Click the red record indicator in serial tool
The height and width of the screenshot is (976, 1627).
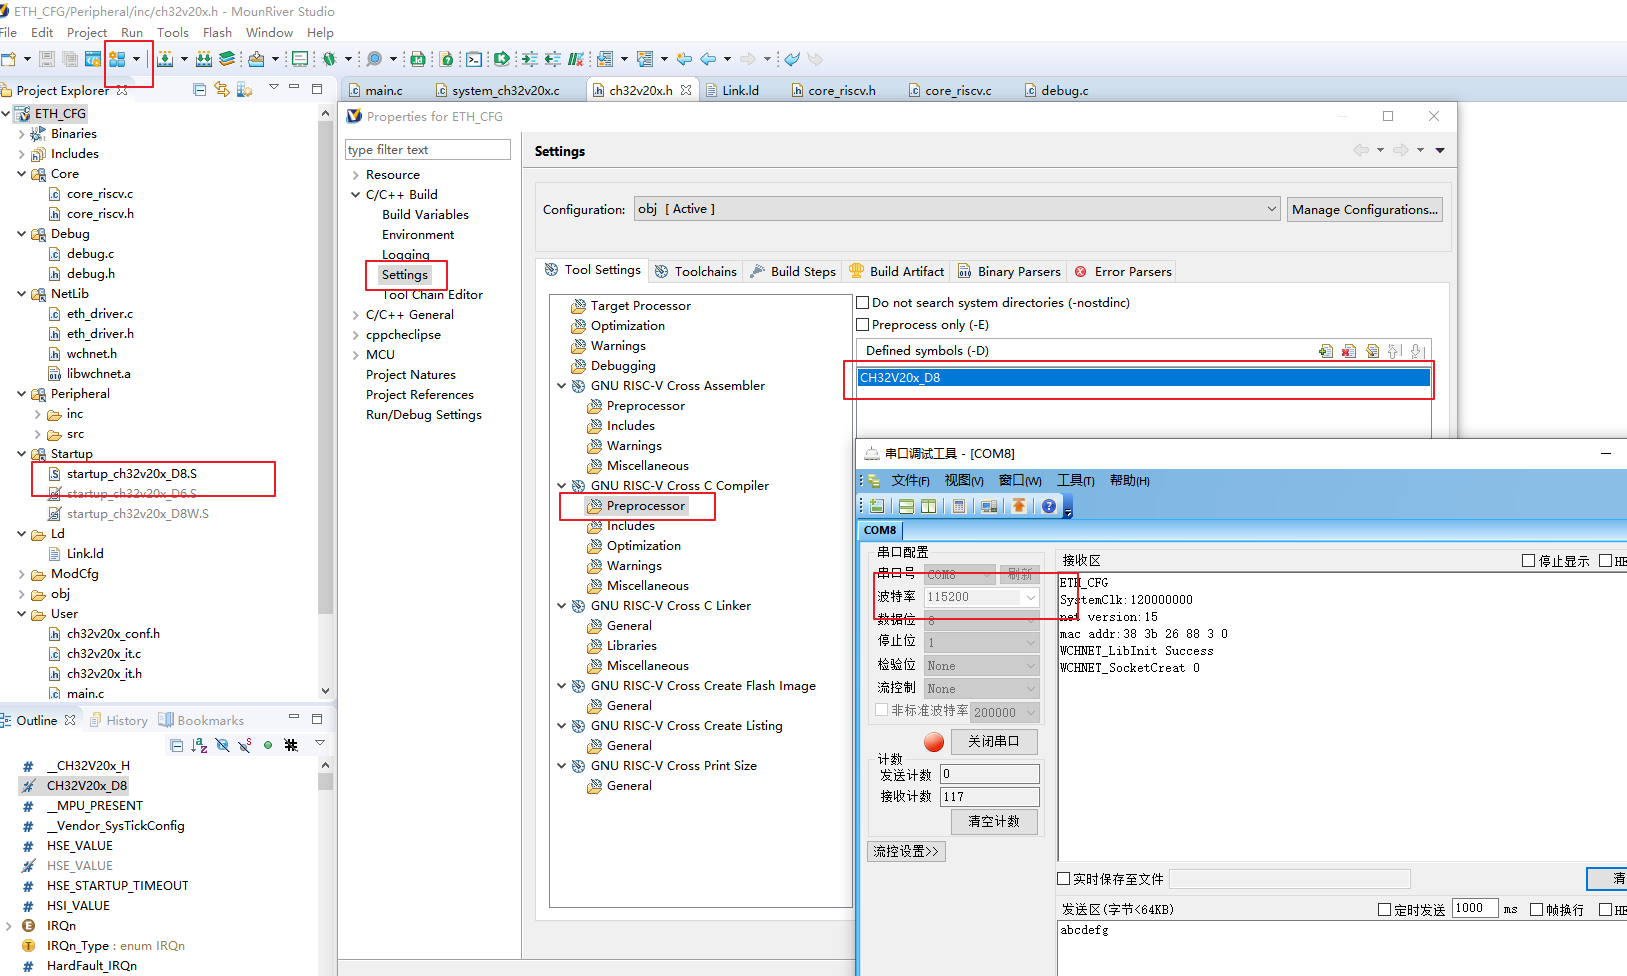click(x=934, y=742)
